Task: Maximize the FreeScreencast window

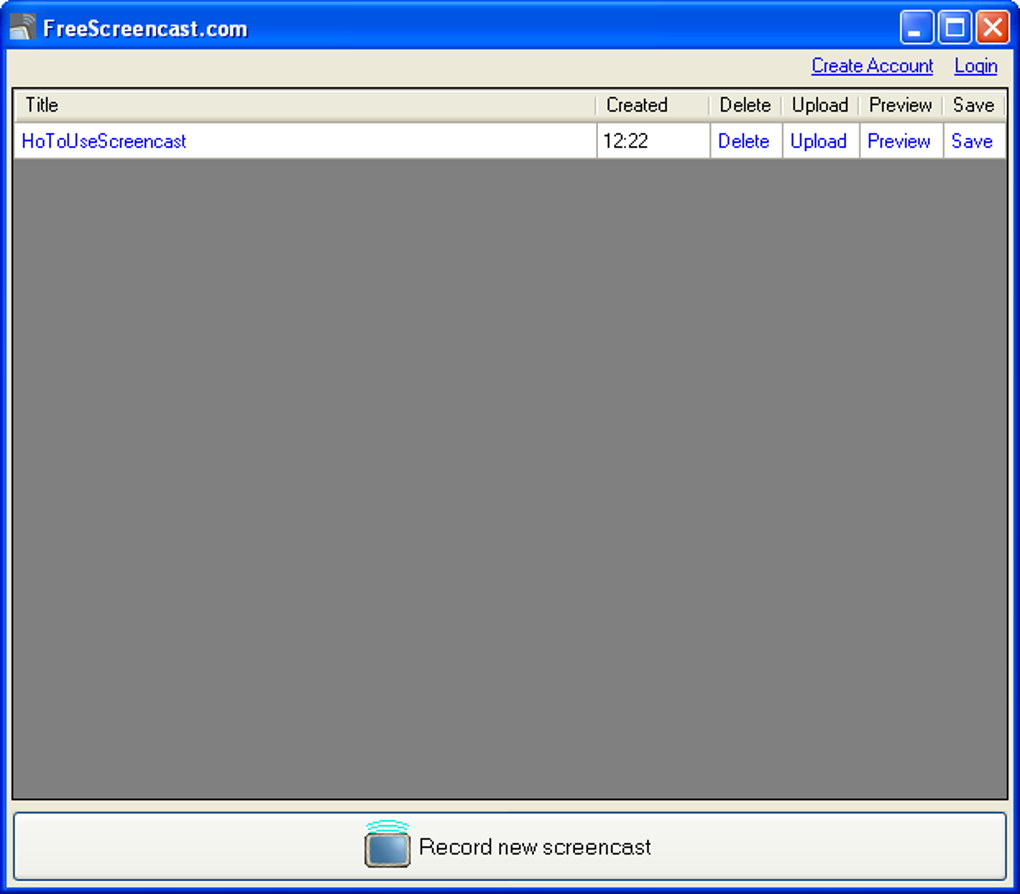Action: tap(955, 28)
